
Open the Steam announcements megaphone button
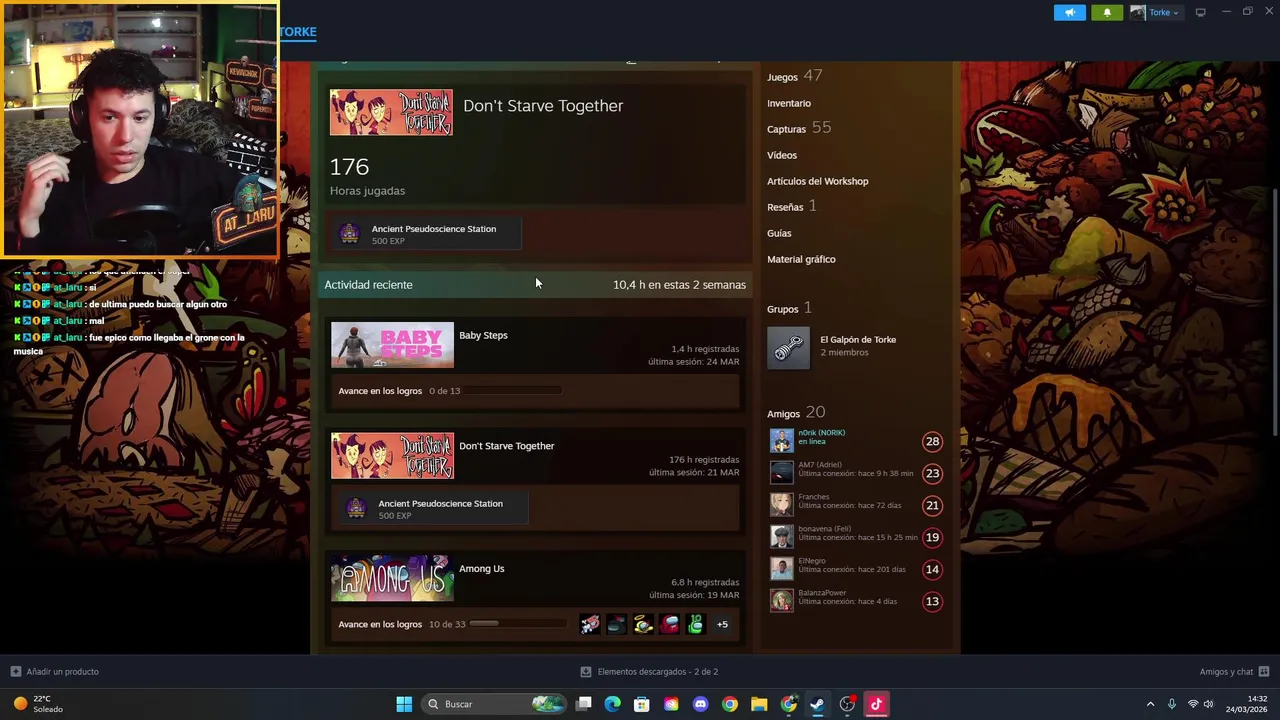tap(1069, 12)
